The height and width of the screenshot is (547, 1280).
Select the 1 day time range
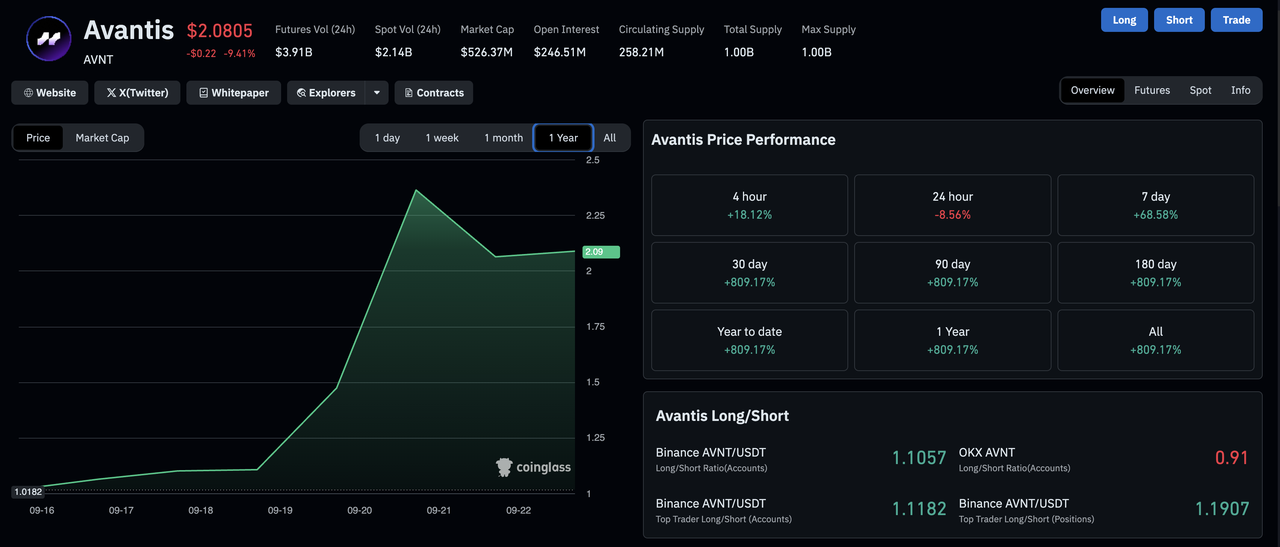coord(387,138)
